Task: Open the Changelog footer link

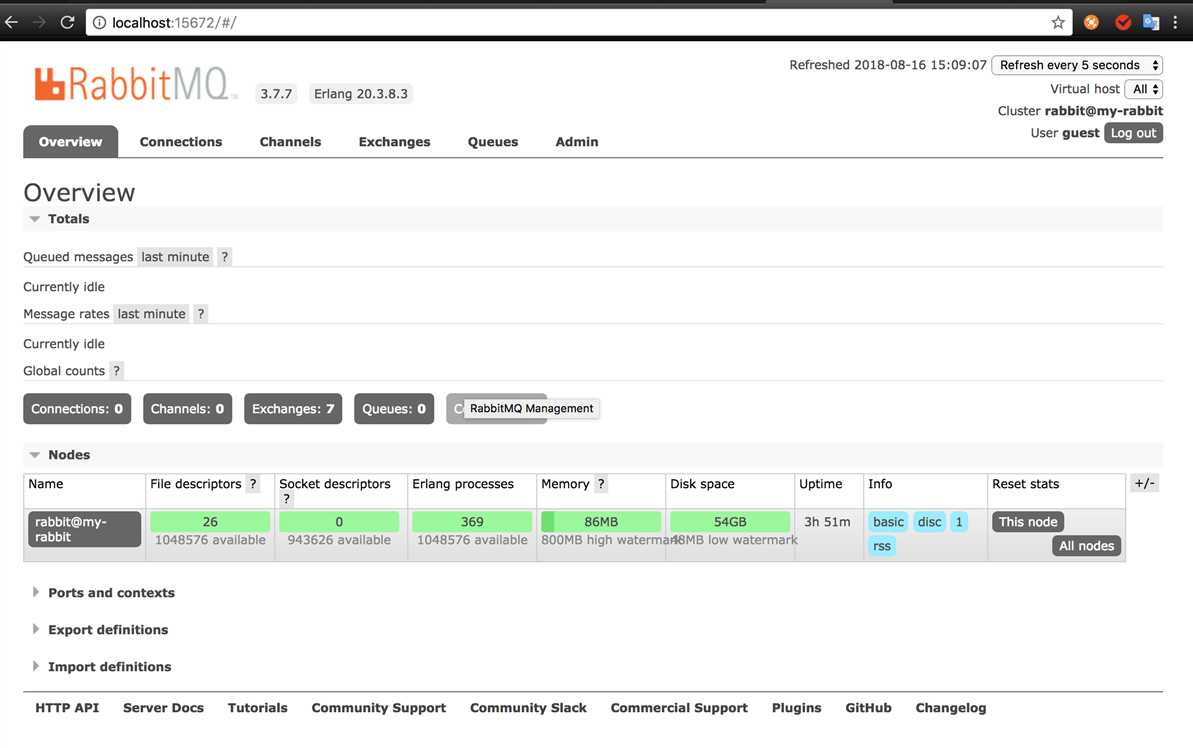Action: 950,708
